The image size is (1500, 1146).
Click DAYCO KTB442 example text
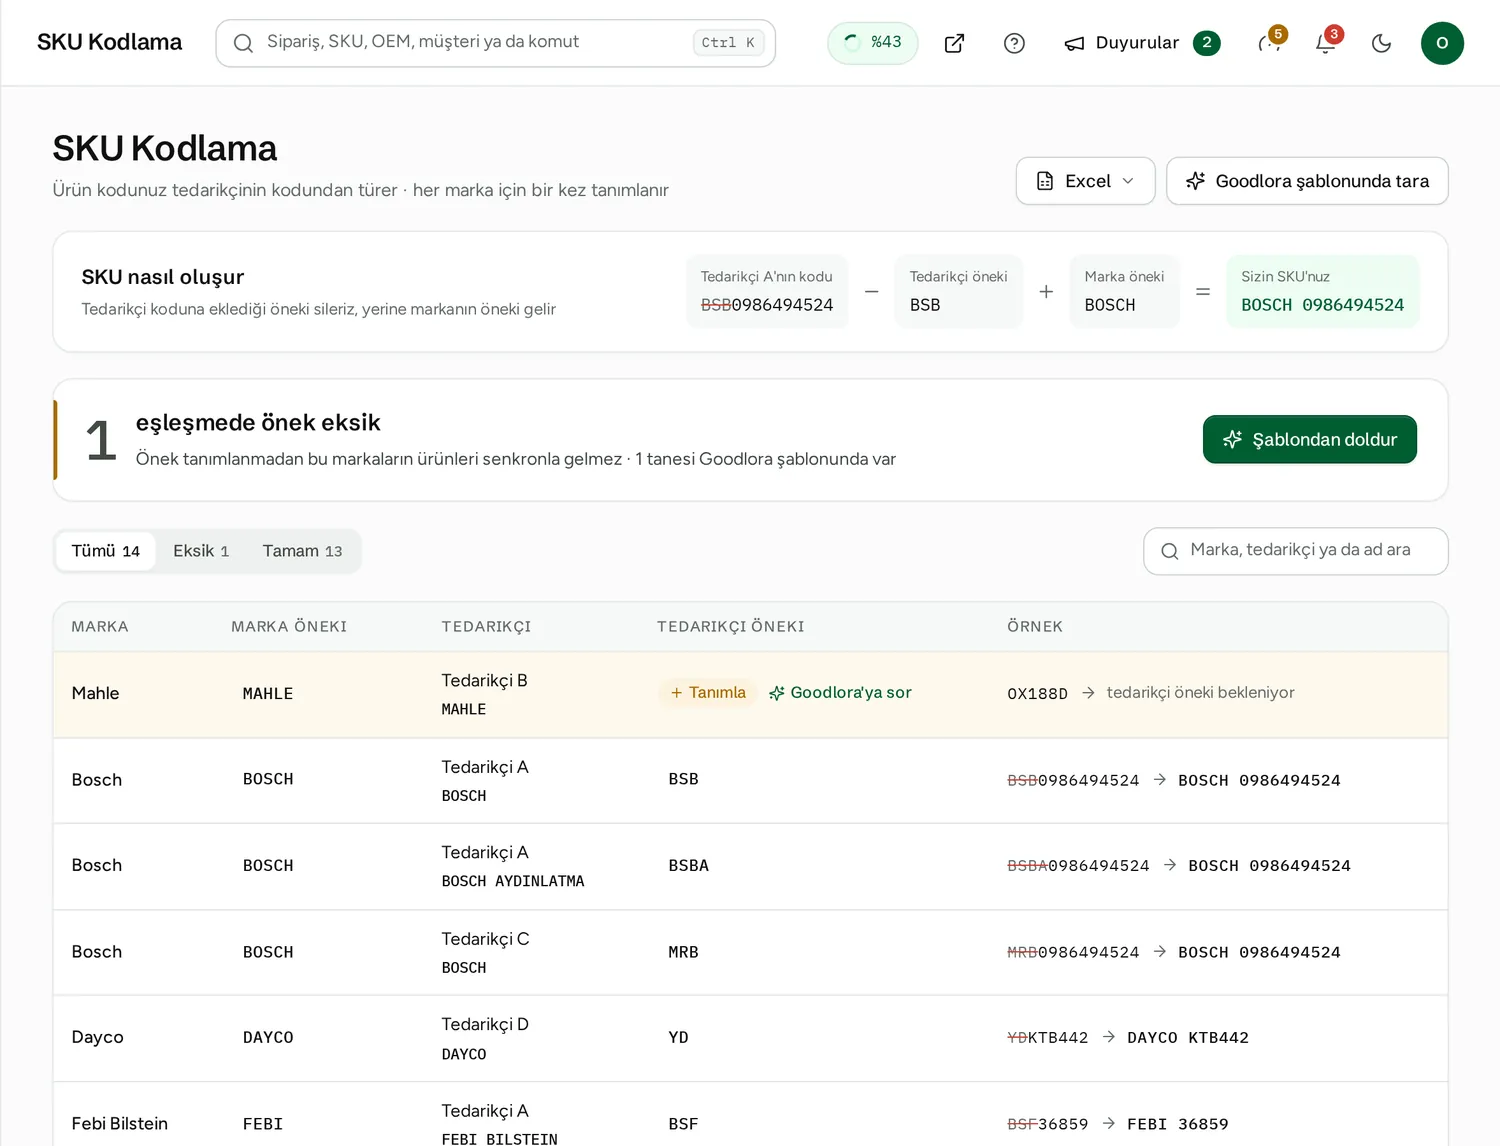point(1188,1038)
